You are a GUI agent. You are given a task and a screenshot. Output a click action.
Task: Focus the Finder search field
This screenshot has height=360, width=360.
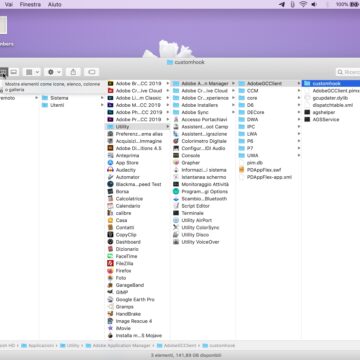(x=348, y=72)
